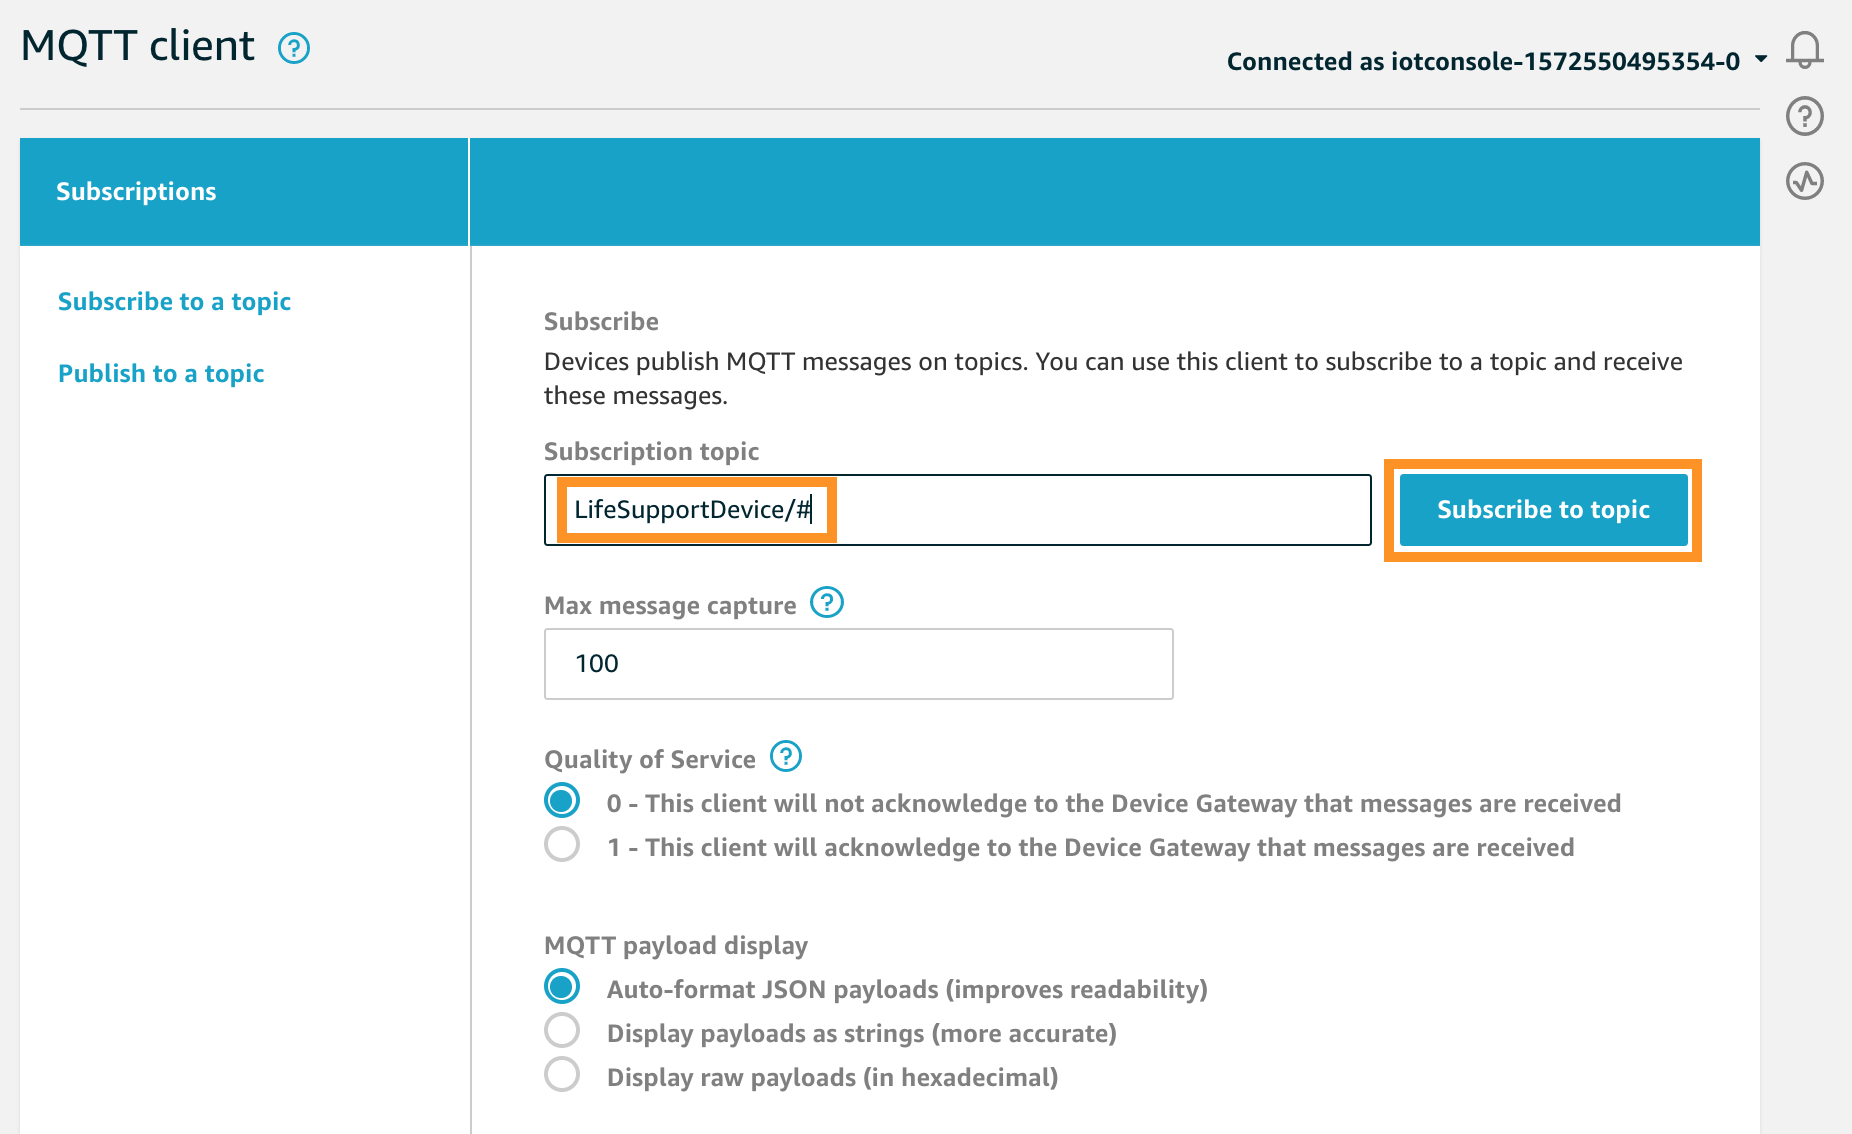Click the help icon beside MQTT client title
Viewport: 1852px width, 1134px height.
tap(294, 48)
